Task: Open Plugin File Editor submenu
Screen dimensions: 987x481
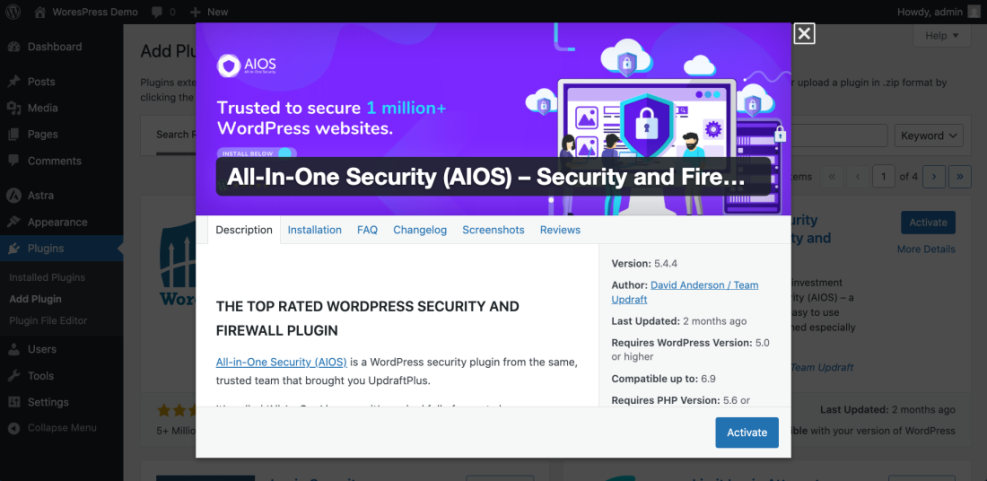Action: point(48,320)
